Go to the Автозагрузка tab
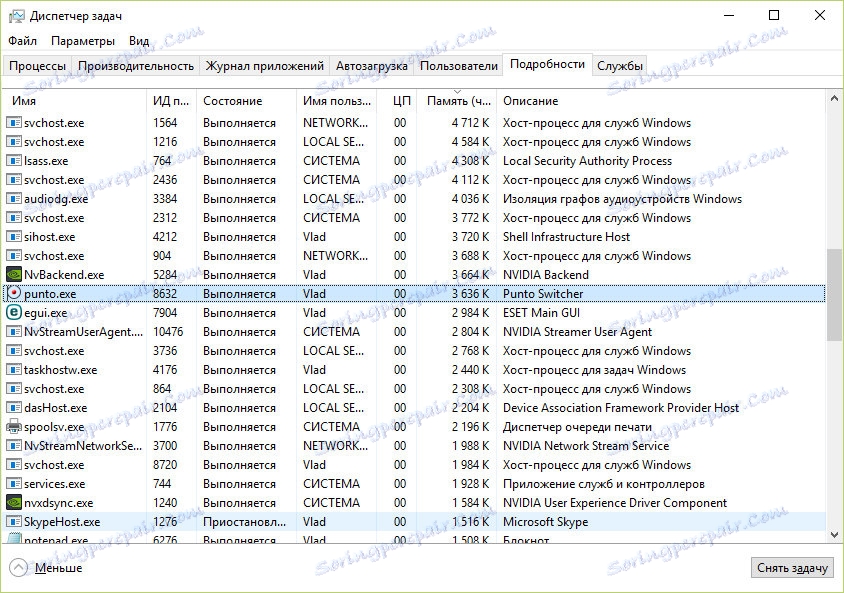Screen dimensions: 844x593 tap(371, 66)
